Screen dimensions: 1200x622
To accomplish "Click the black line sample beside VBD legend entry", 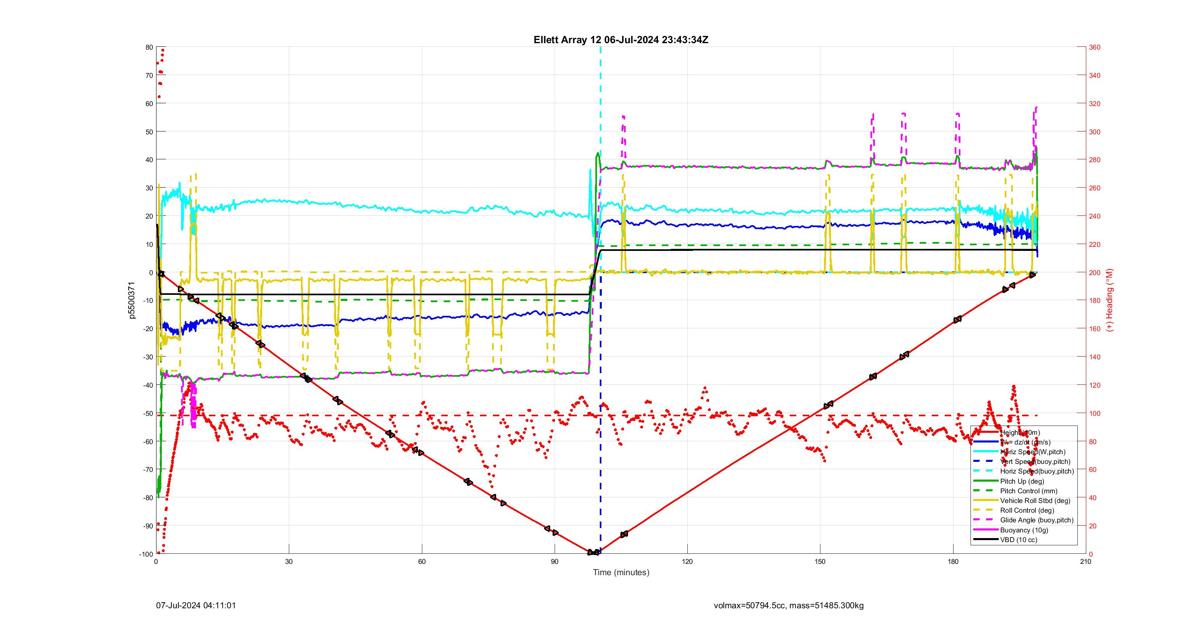I will coord(986,540).
